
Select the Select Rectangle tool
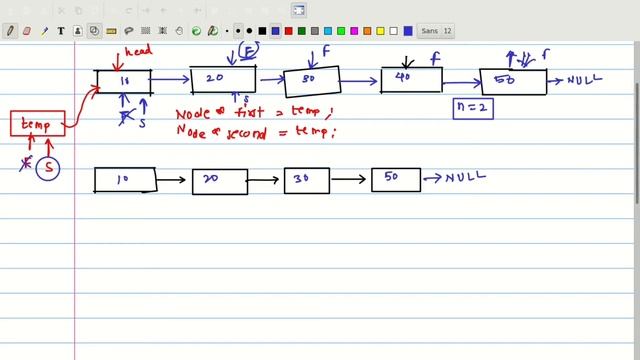(x=145, y=31)
